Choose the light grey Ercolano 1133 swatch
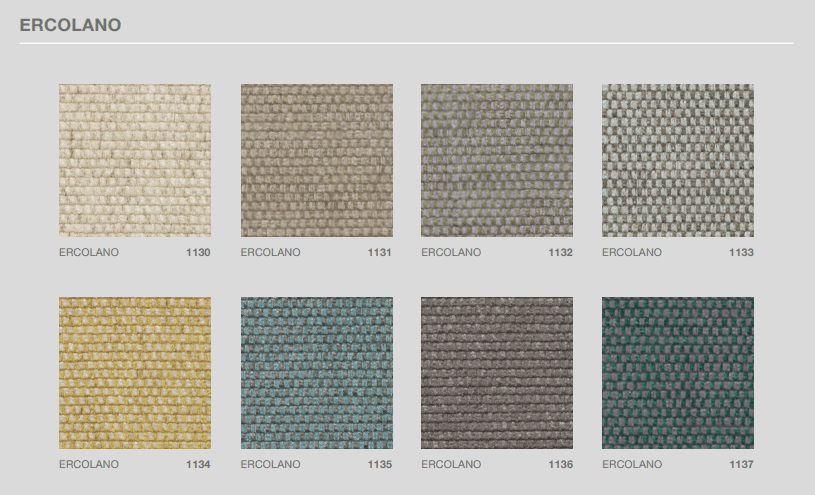This screenshot has width=815, height=495. click(x=678, y=161)
